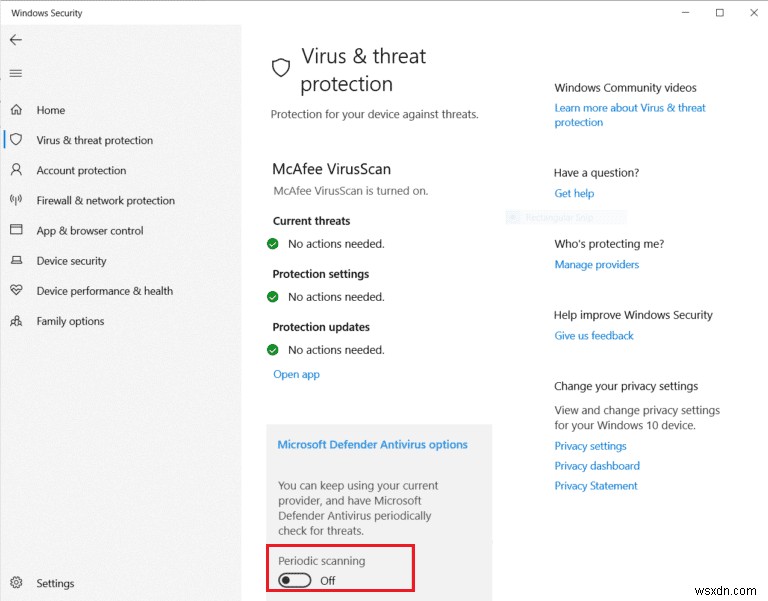Open the Privacy dashboard link

597,466
